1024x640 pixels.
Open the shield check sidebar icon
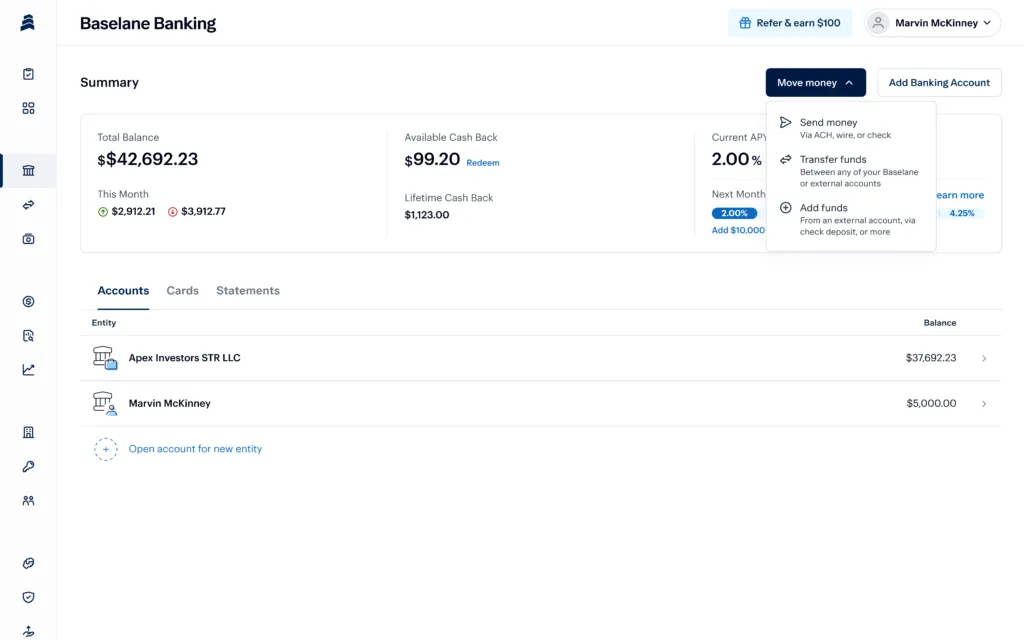pyautogui.click(x=28, y=597)
